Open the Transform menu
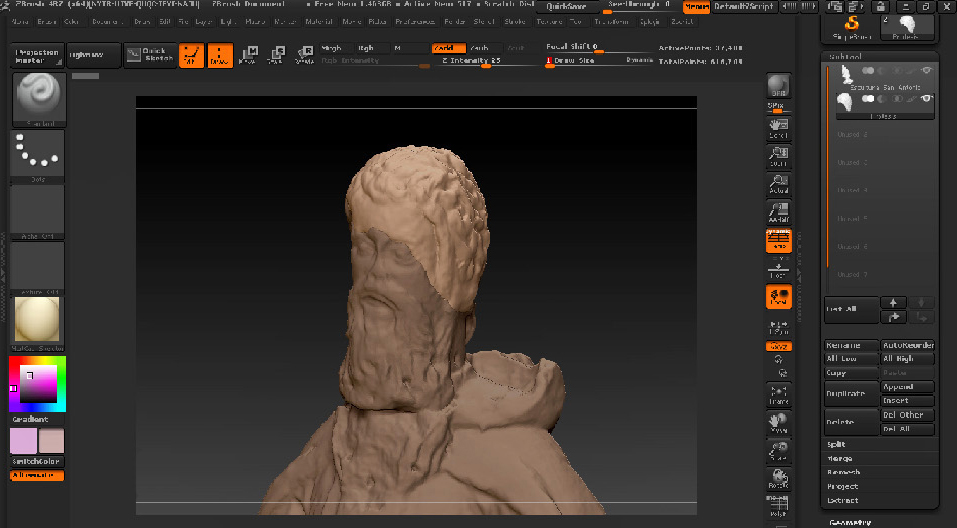The width and height of the screenshot is (957, 528). tap(611, 21)
